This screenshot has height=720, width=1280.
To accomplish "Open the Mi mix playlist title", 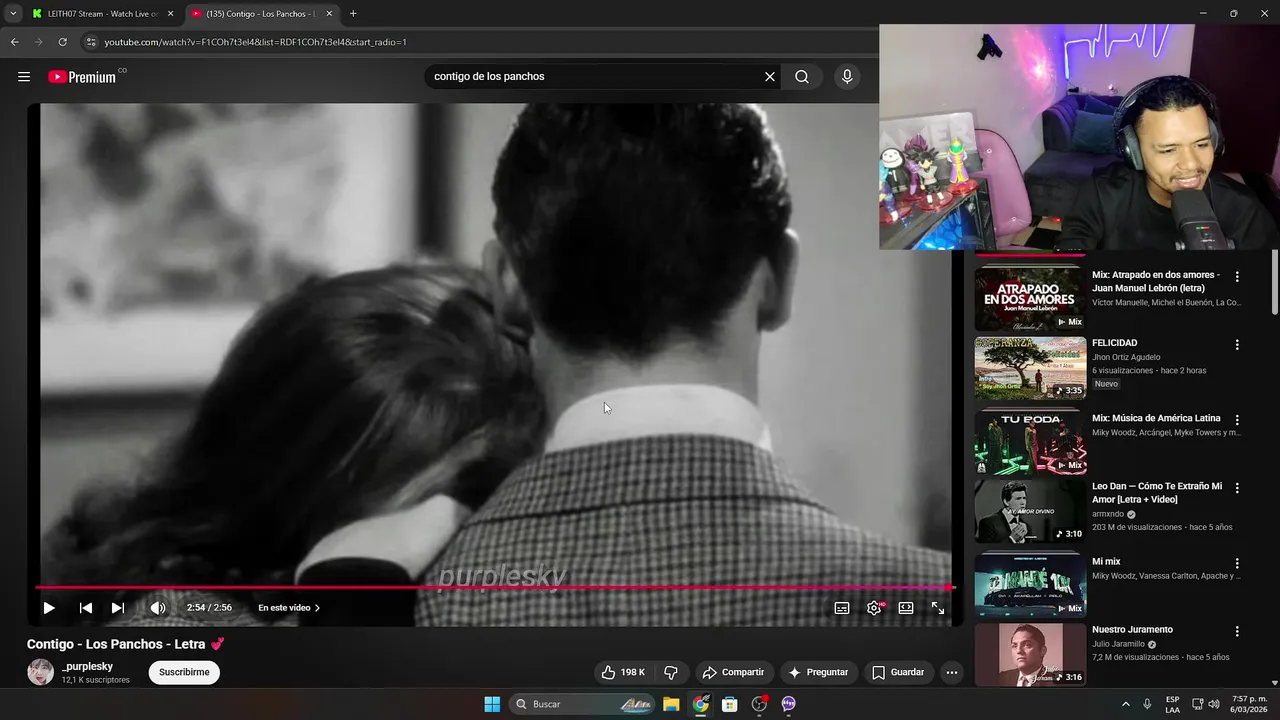I will pyautogui.click(x=1106, y=562).
